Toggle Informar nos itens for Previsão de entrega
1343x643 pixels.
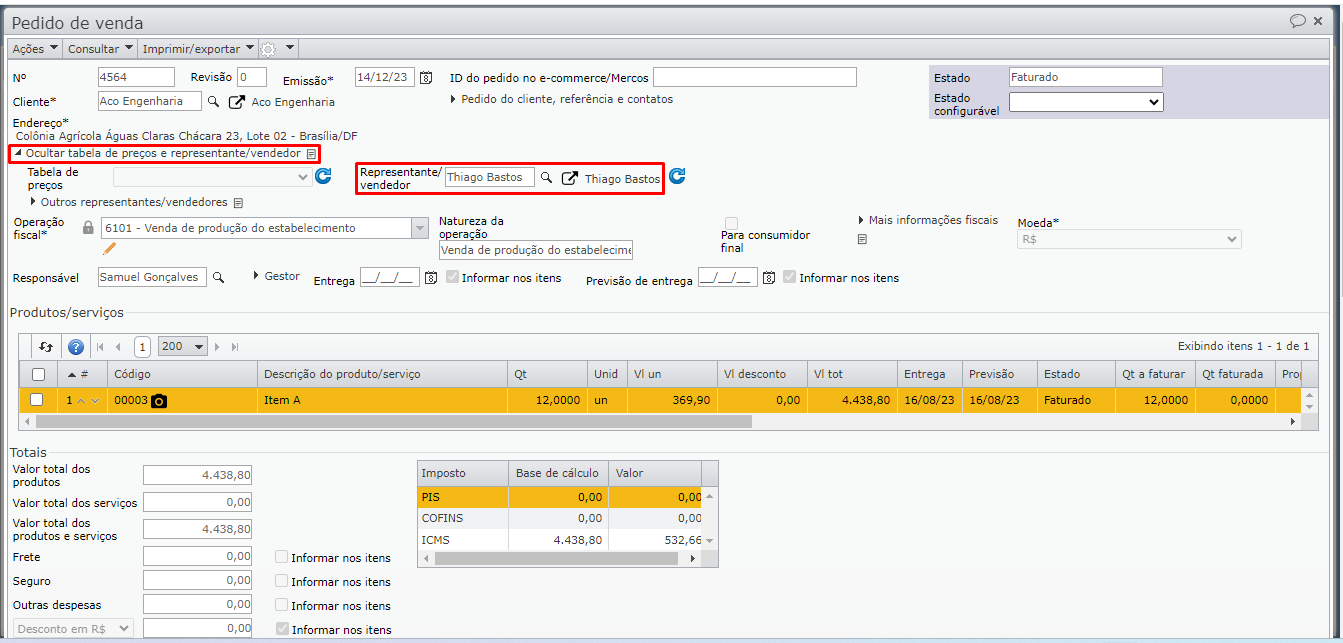click(x=790, y=277)
